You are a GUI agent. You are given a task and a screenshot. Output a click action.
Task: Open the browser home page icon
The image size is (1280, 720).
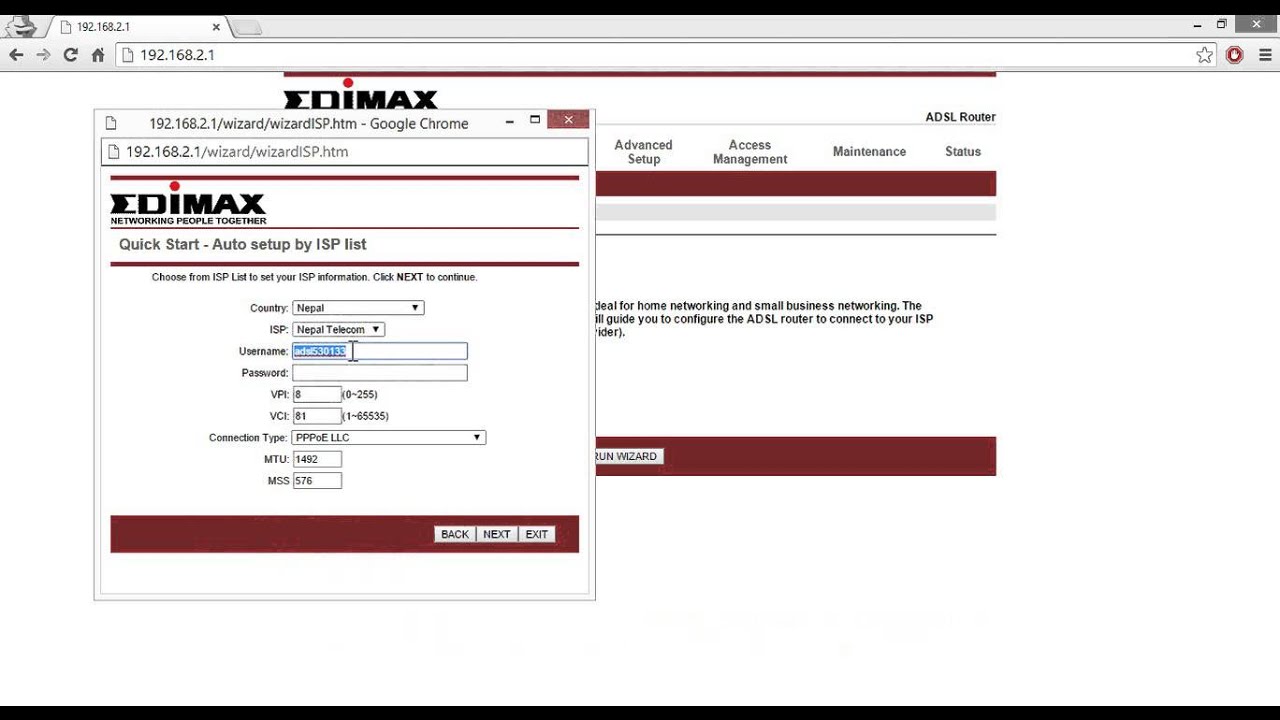point(98,55)
